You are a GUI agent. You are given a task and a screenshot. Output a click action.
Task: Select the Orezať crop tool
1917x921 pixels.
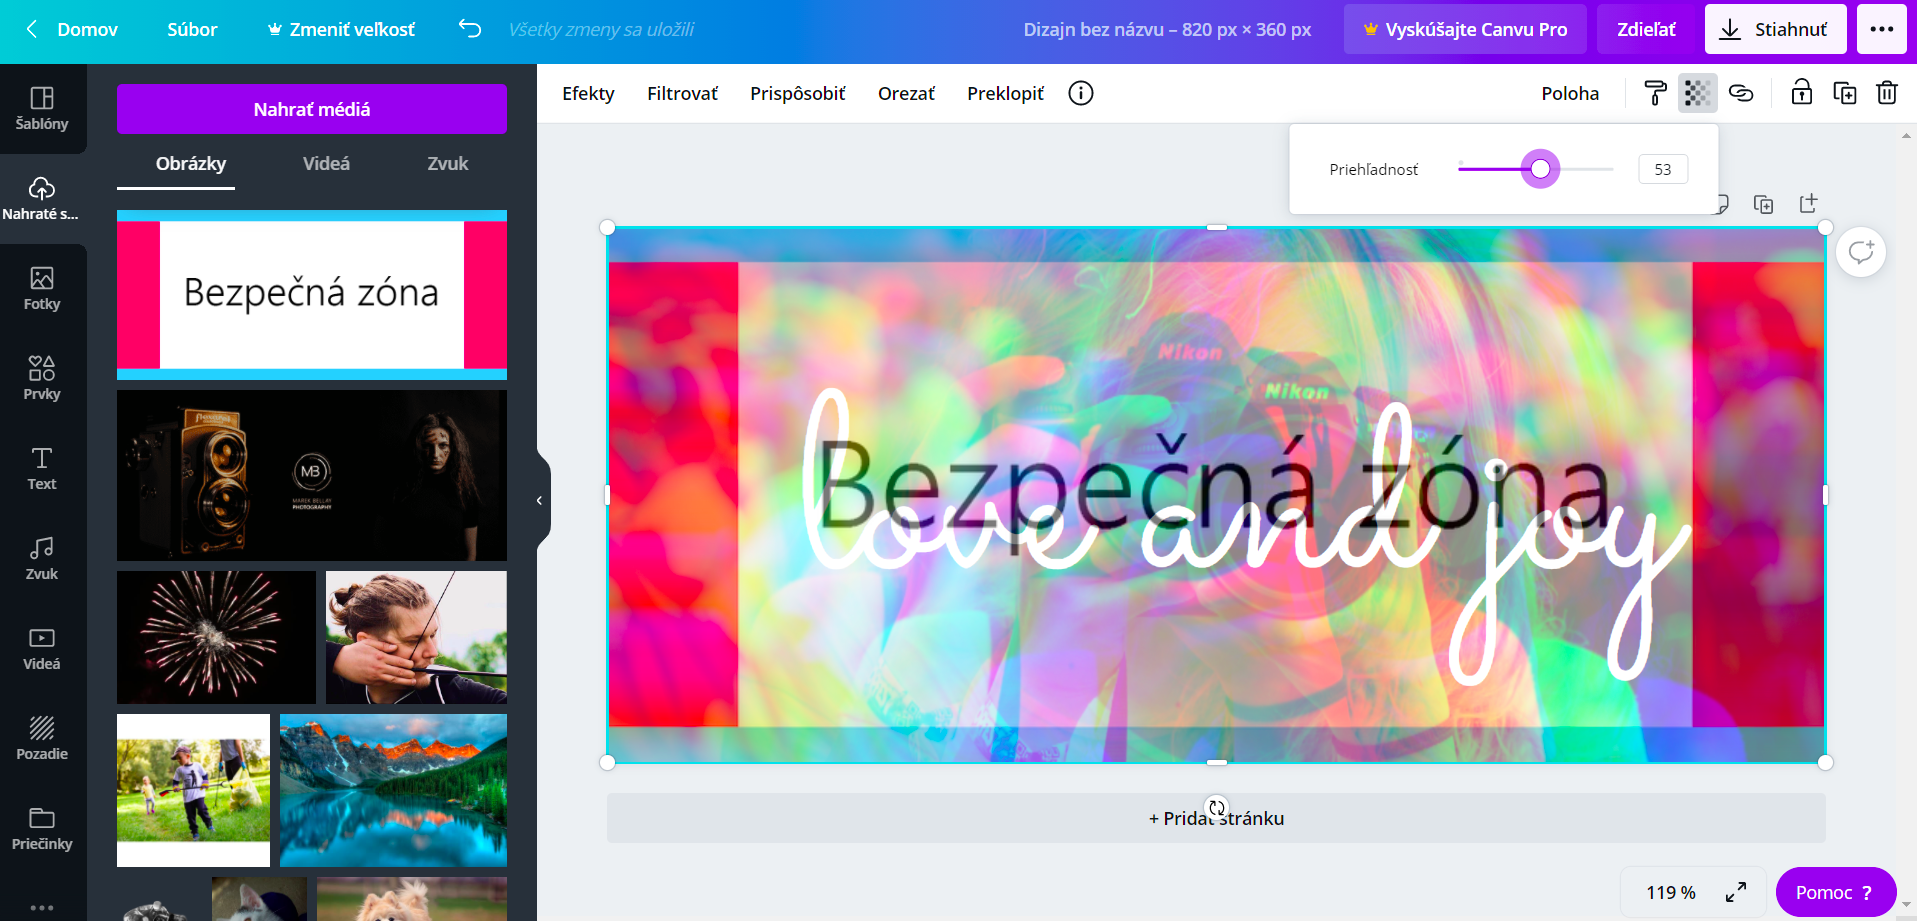(x=906, y=93)
